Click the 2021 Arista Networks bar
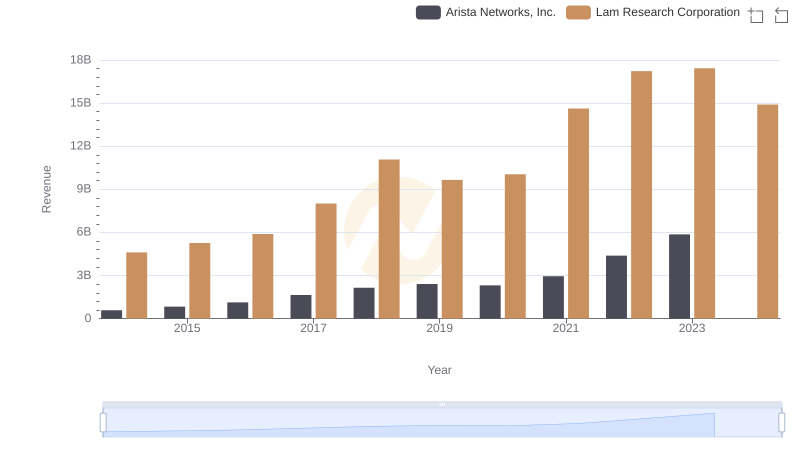The height and width of the screenshot is (461, 800). pyautogui.click(x=553, y=297)
